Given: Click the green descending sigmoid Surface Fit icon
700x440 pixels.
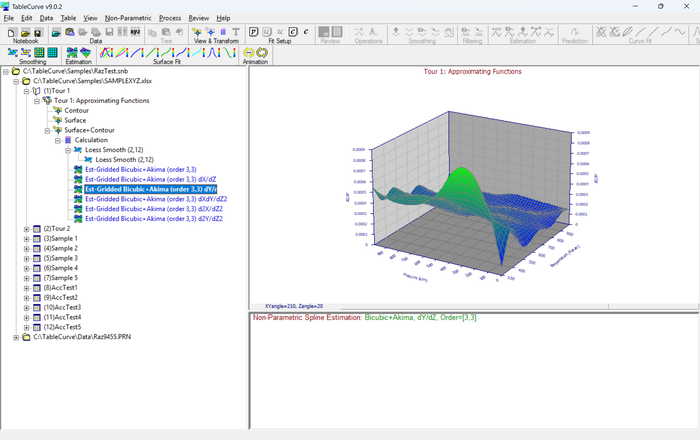Looking at the screenshot, I should [x=229, y=53].
